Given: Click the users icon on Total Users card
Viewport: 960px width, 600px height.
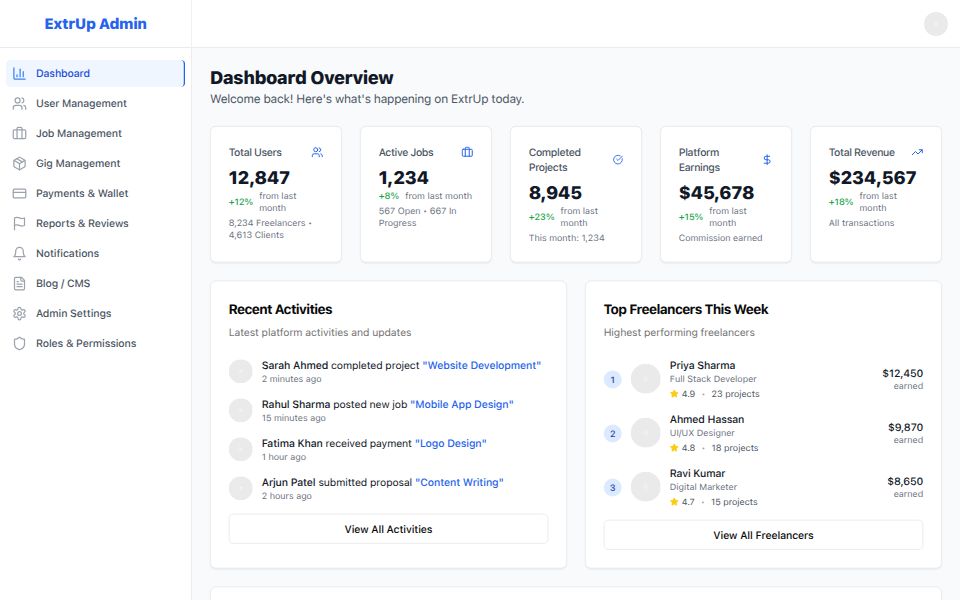Looking at the screenshot, I should coord(317,152).
